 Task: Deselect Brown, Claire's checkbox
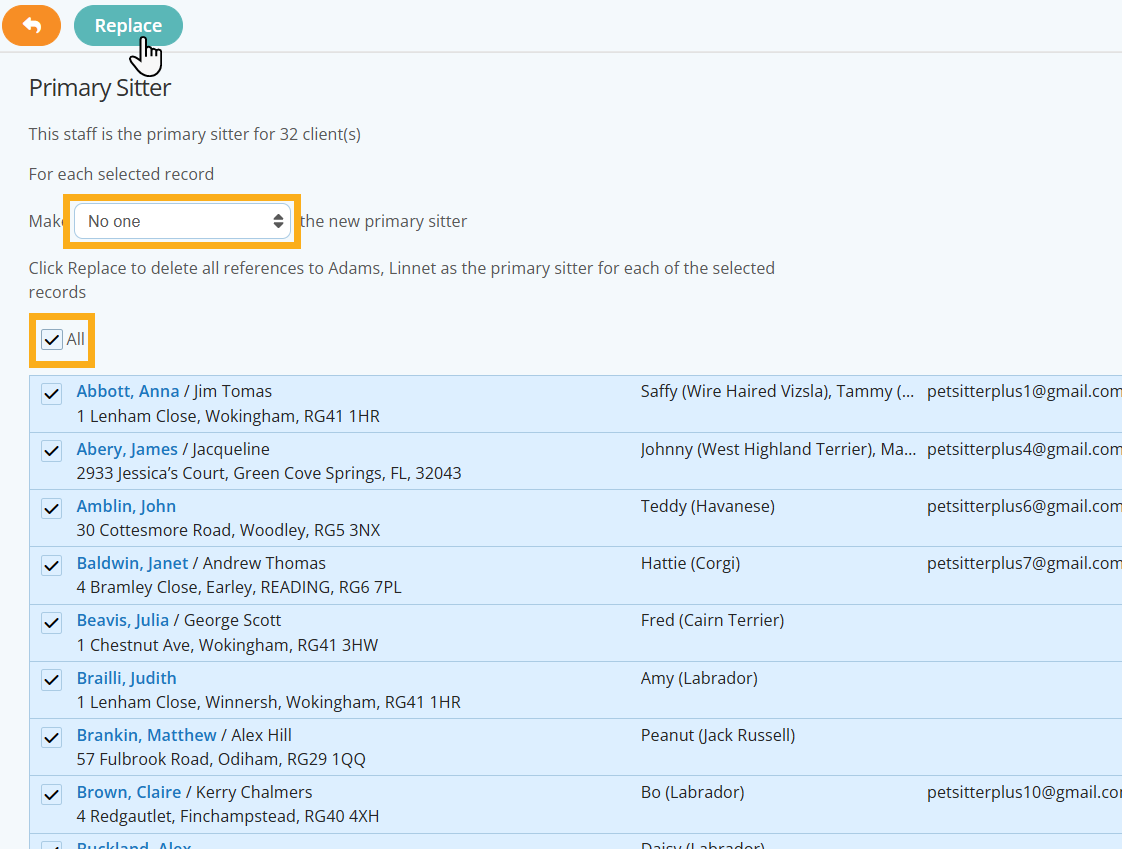(51, 794)
